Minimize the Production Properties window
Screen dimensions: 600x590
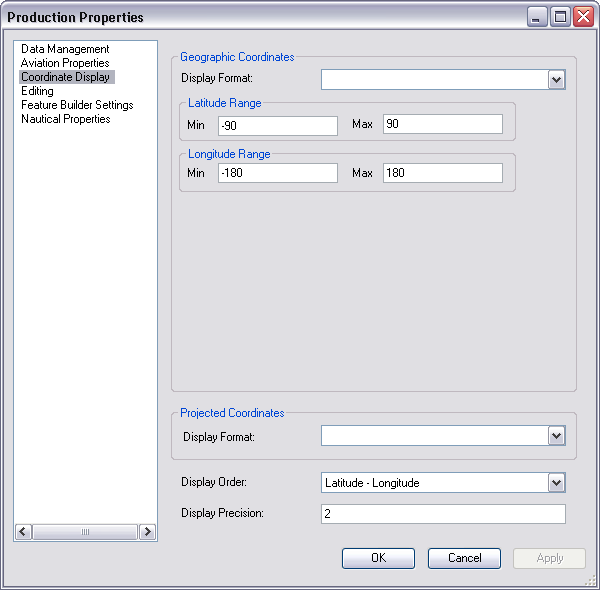[538, 17]
